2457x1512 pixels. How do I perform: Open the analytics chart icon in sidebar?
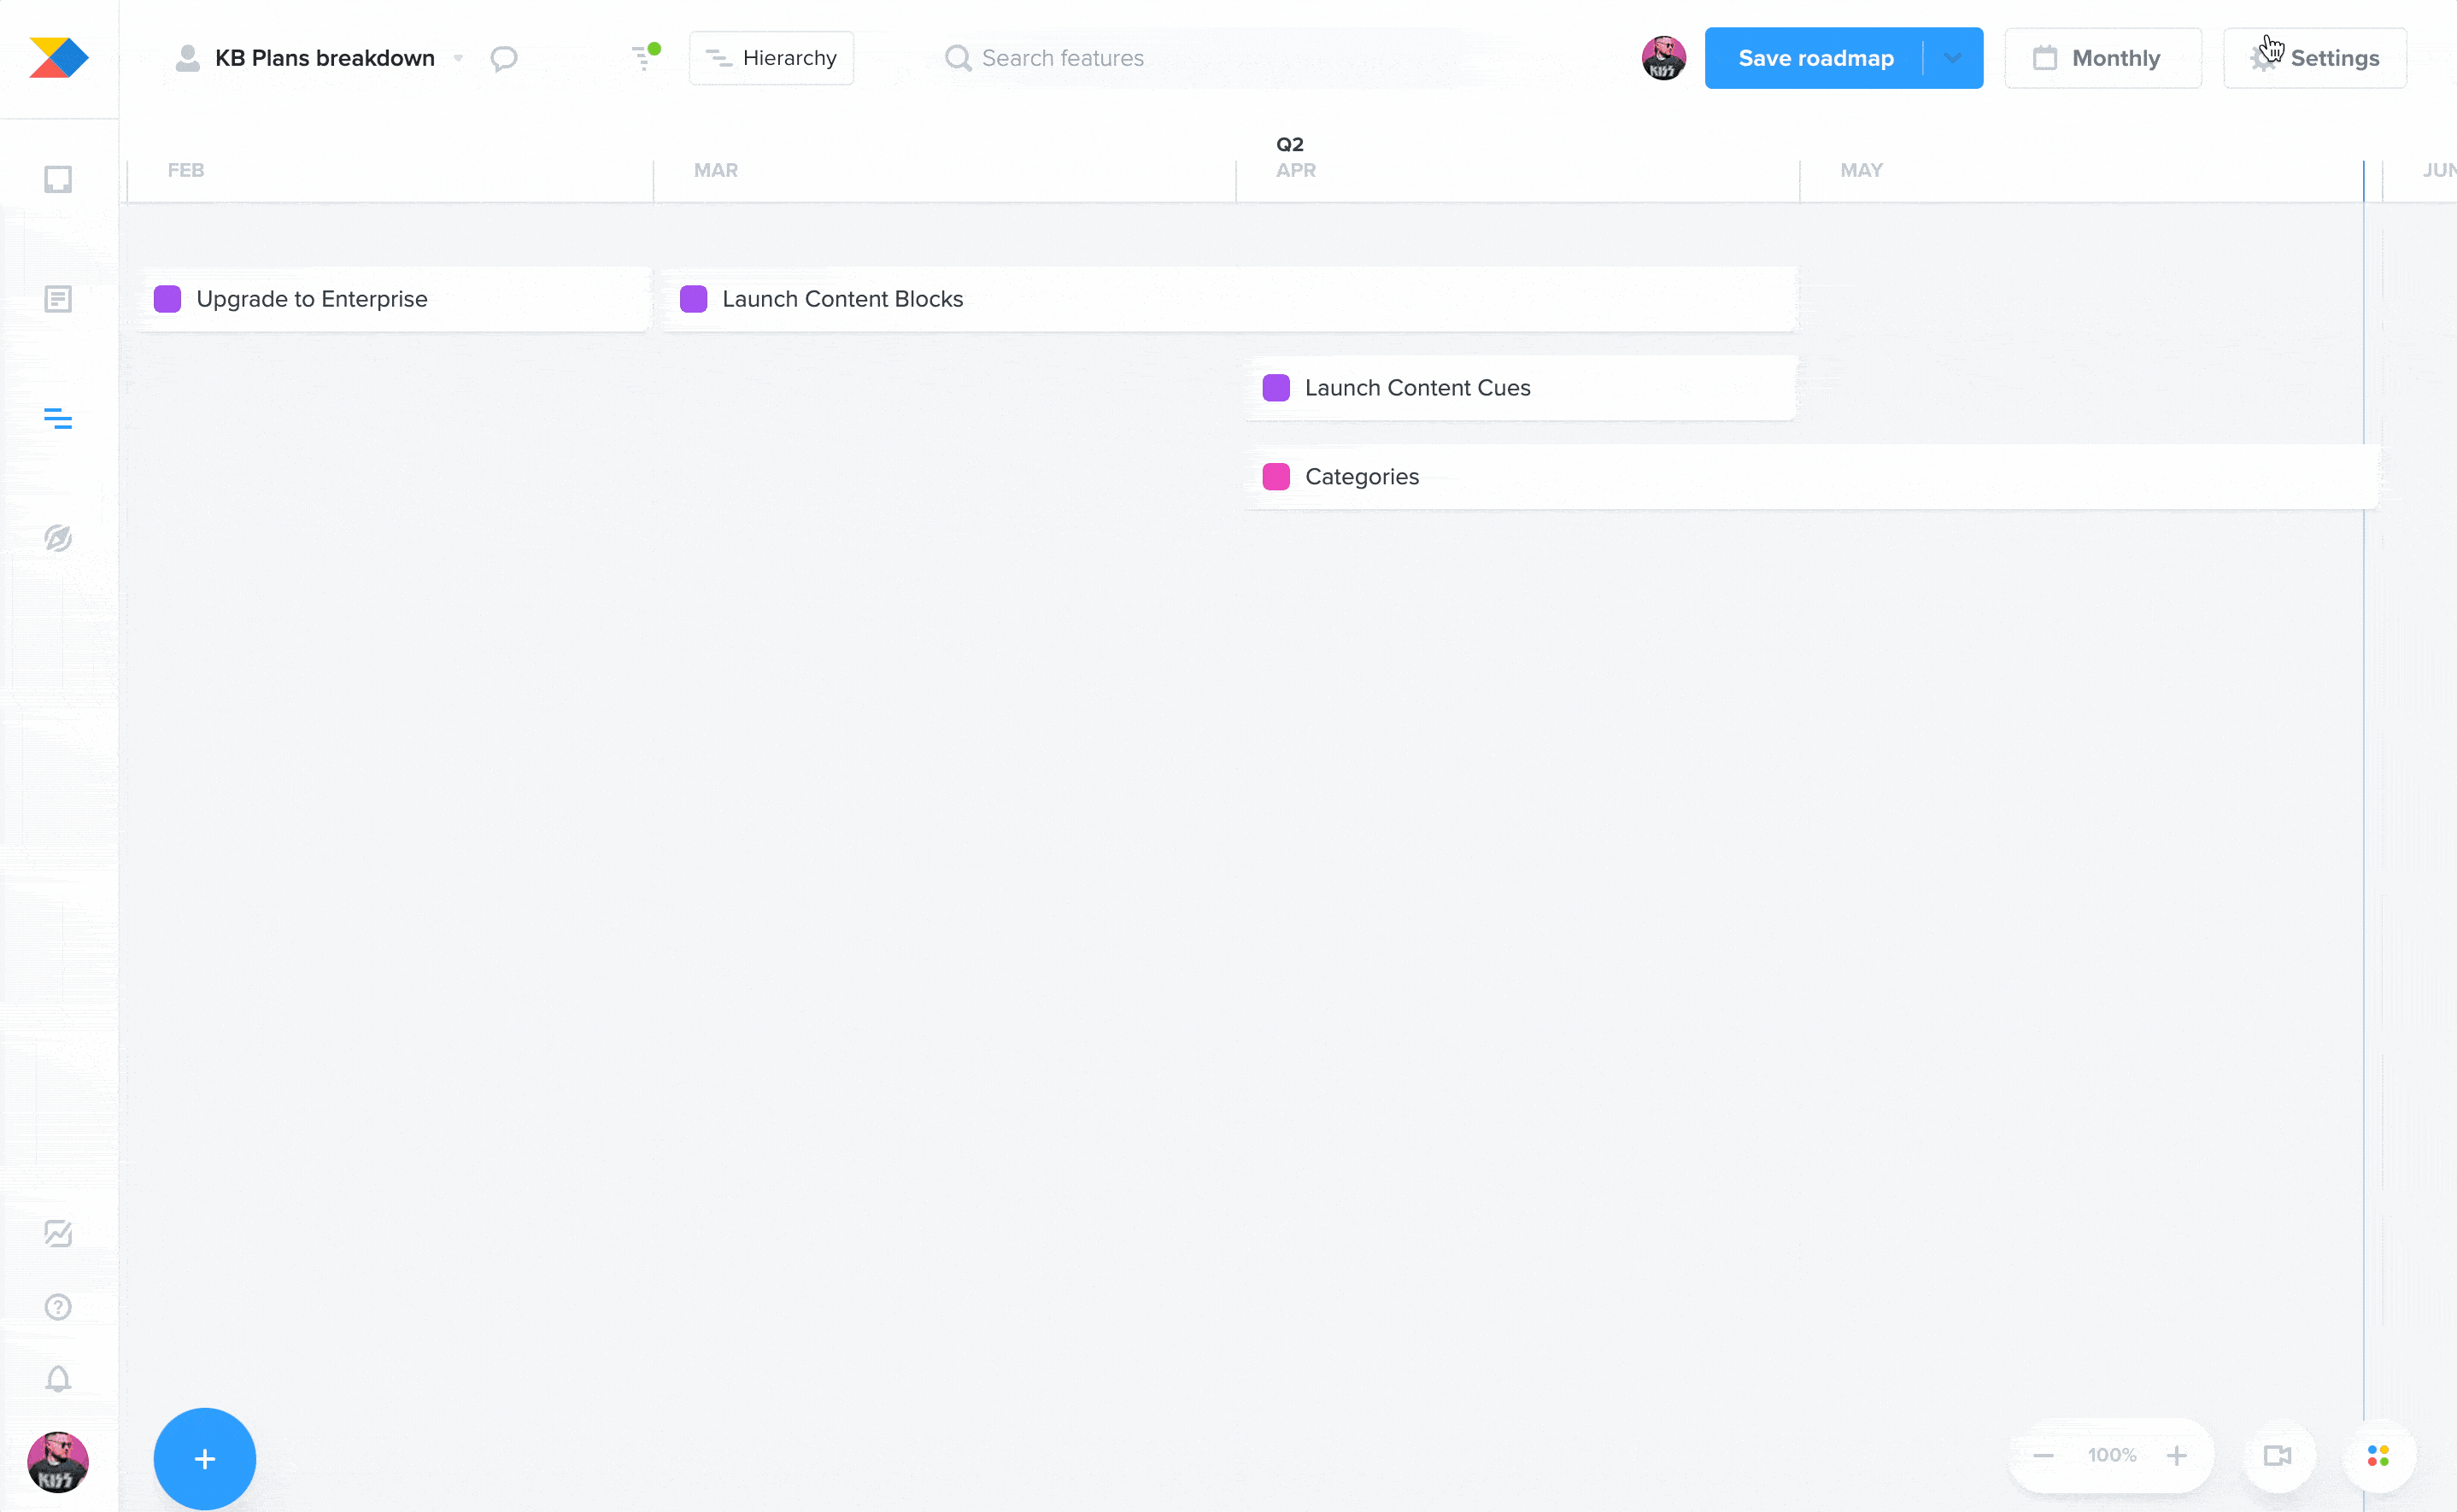[58, 1234]
